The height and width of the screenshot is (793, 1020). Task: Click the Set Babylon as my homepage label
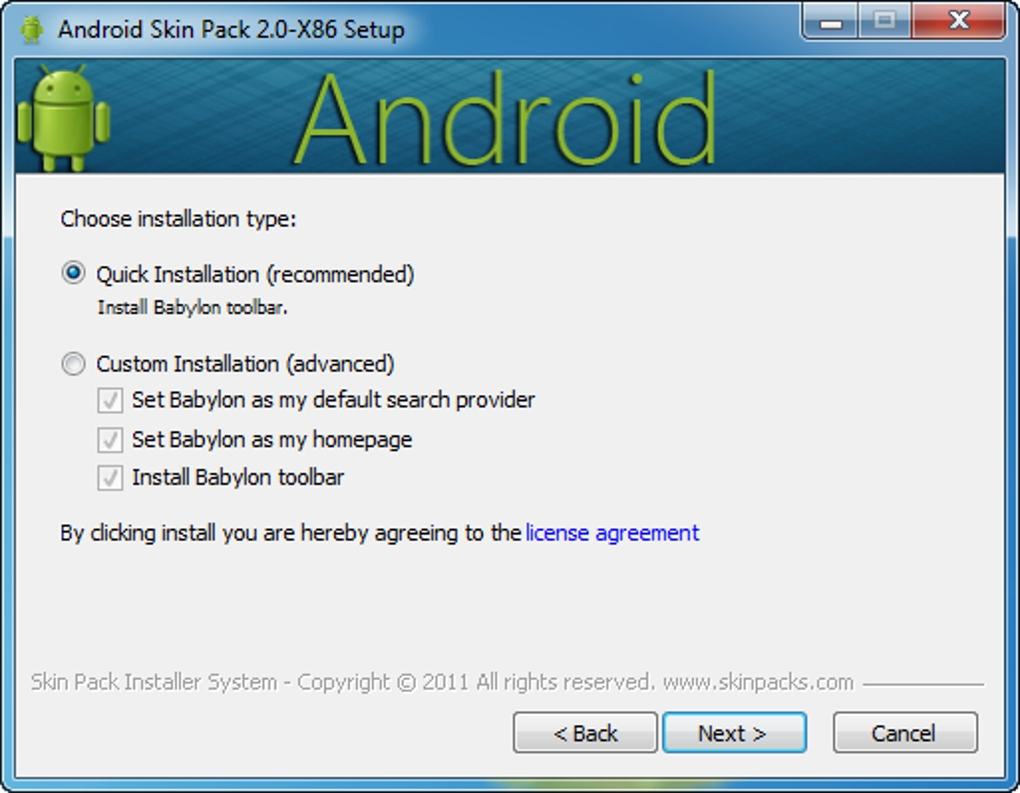pos(272,440)
